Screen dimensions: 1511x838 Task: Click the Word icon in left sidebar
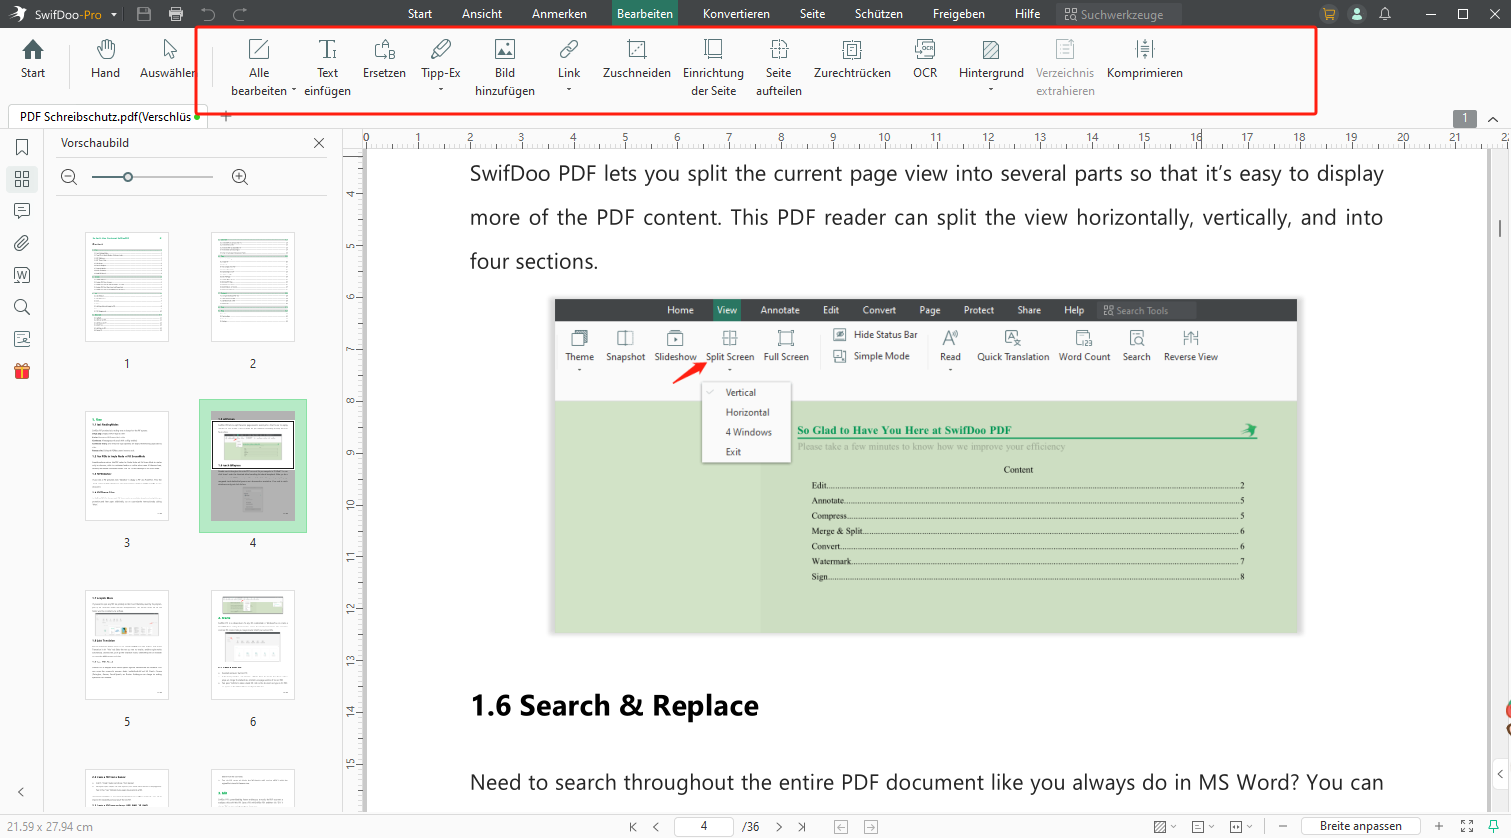click(x=22, y=275)
